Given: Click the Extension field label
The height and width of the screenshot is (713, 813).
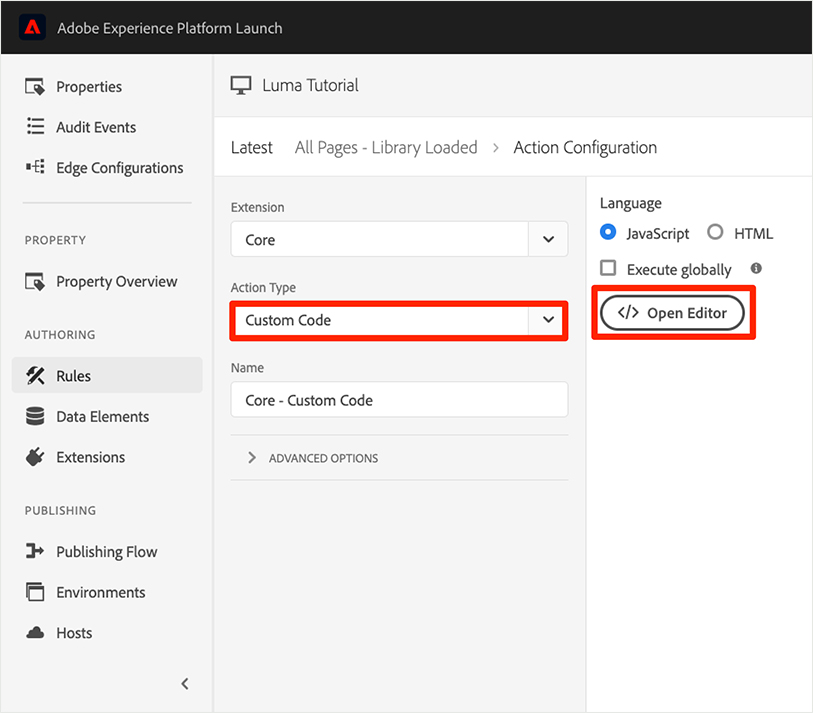Looking at the screenshot, I should 258,207.
